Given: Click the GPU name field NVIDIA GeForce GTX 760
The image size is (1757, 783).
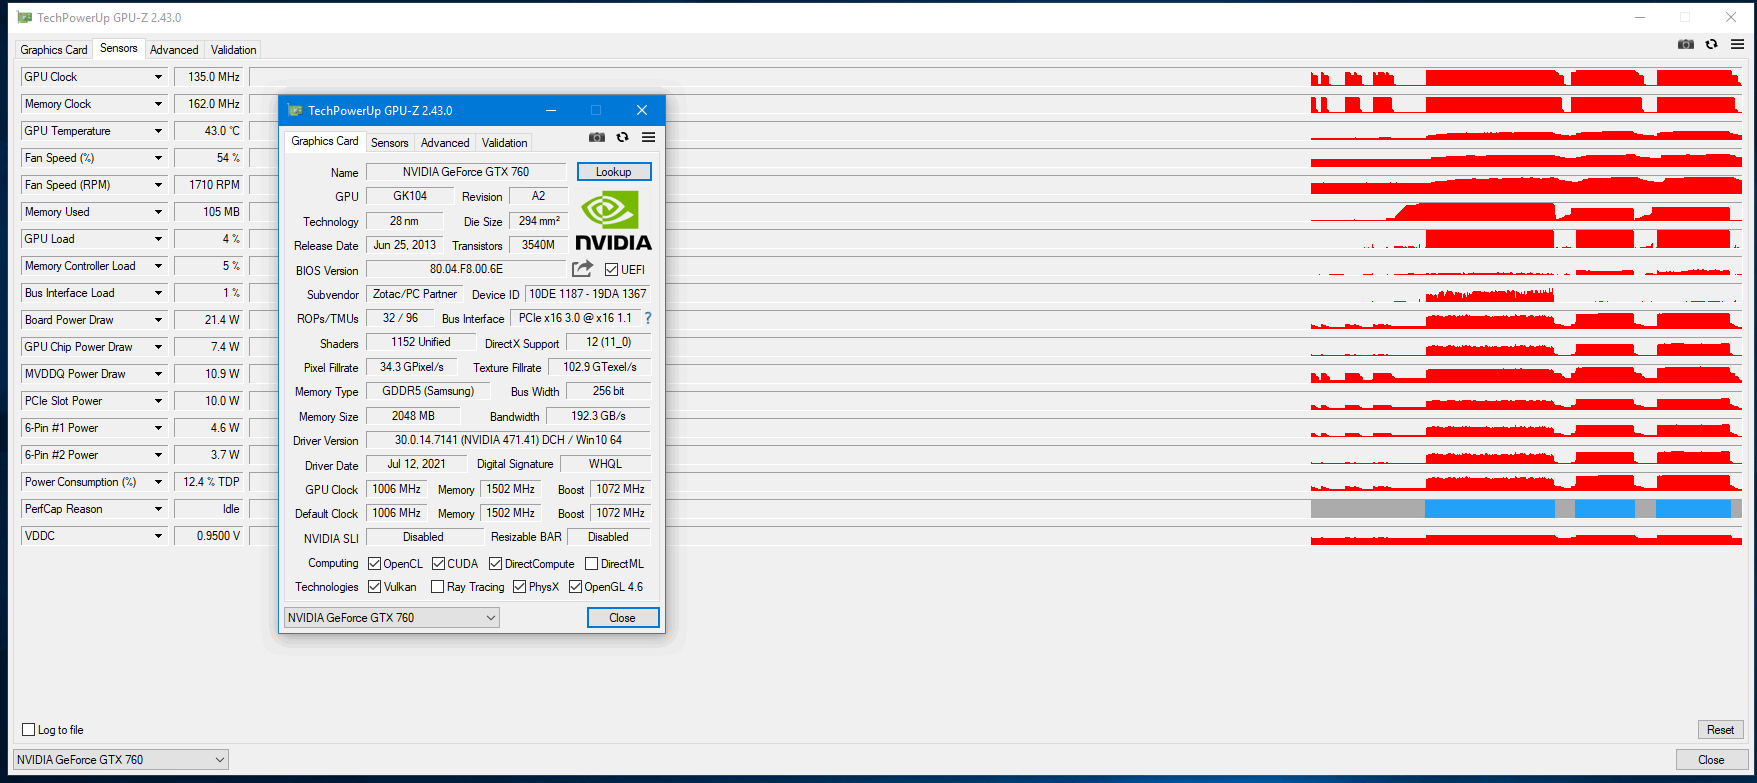Looking at the screenshot, I should tap(466, 172).
